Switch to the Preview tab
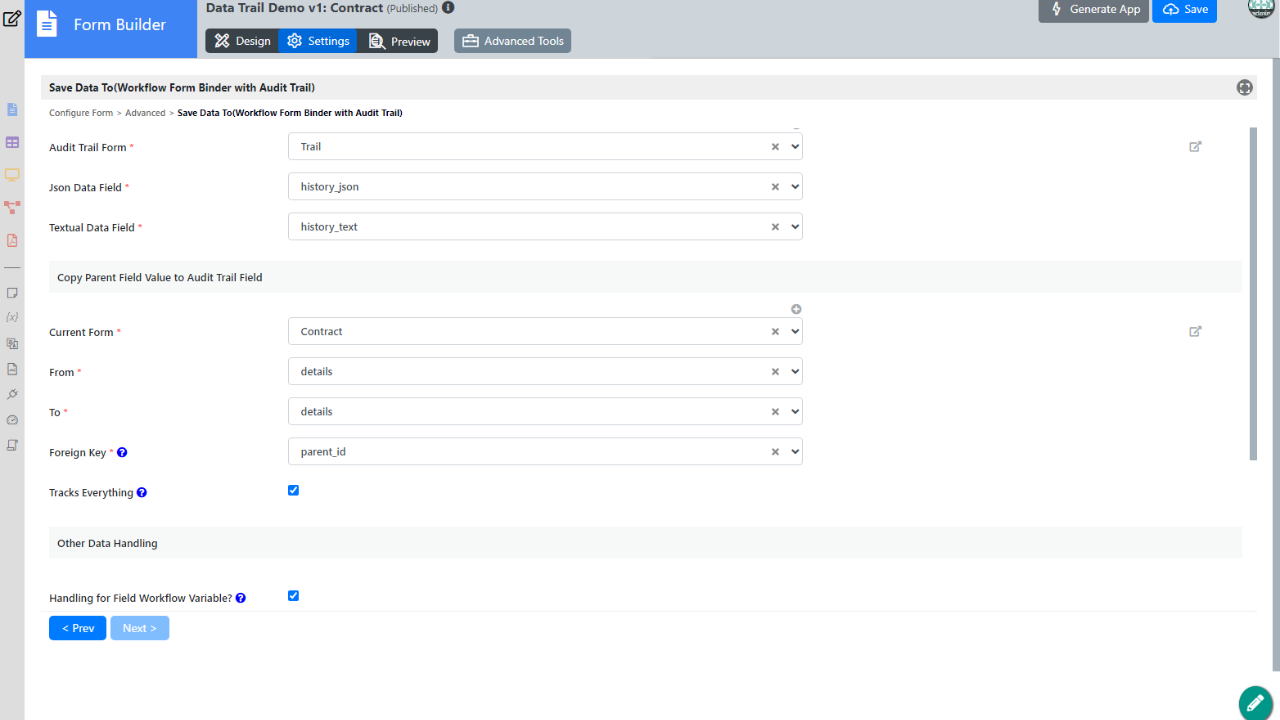This screenshot has width=1280, height=720. (x=399, y=41)
